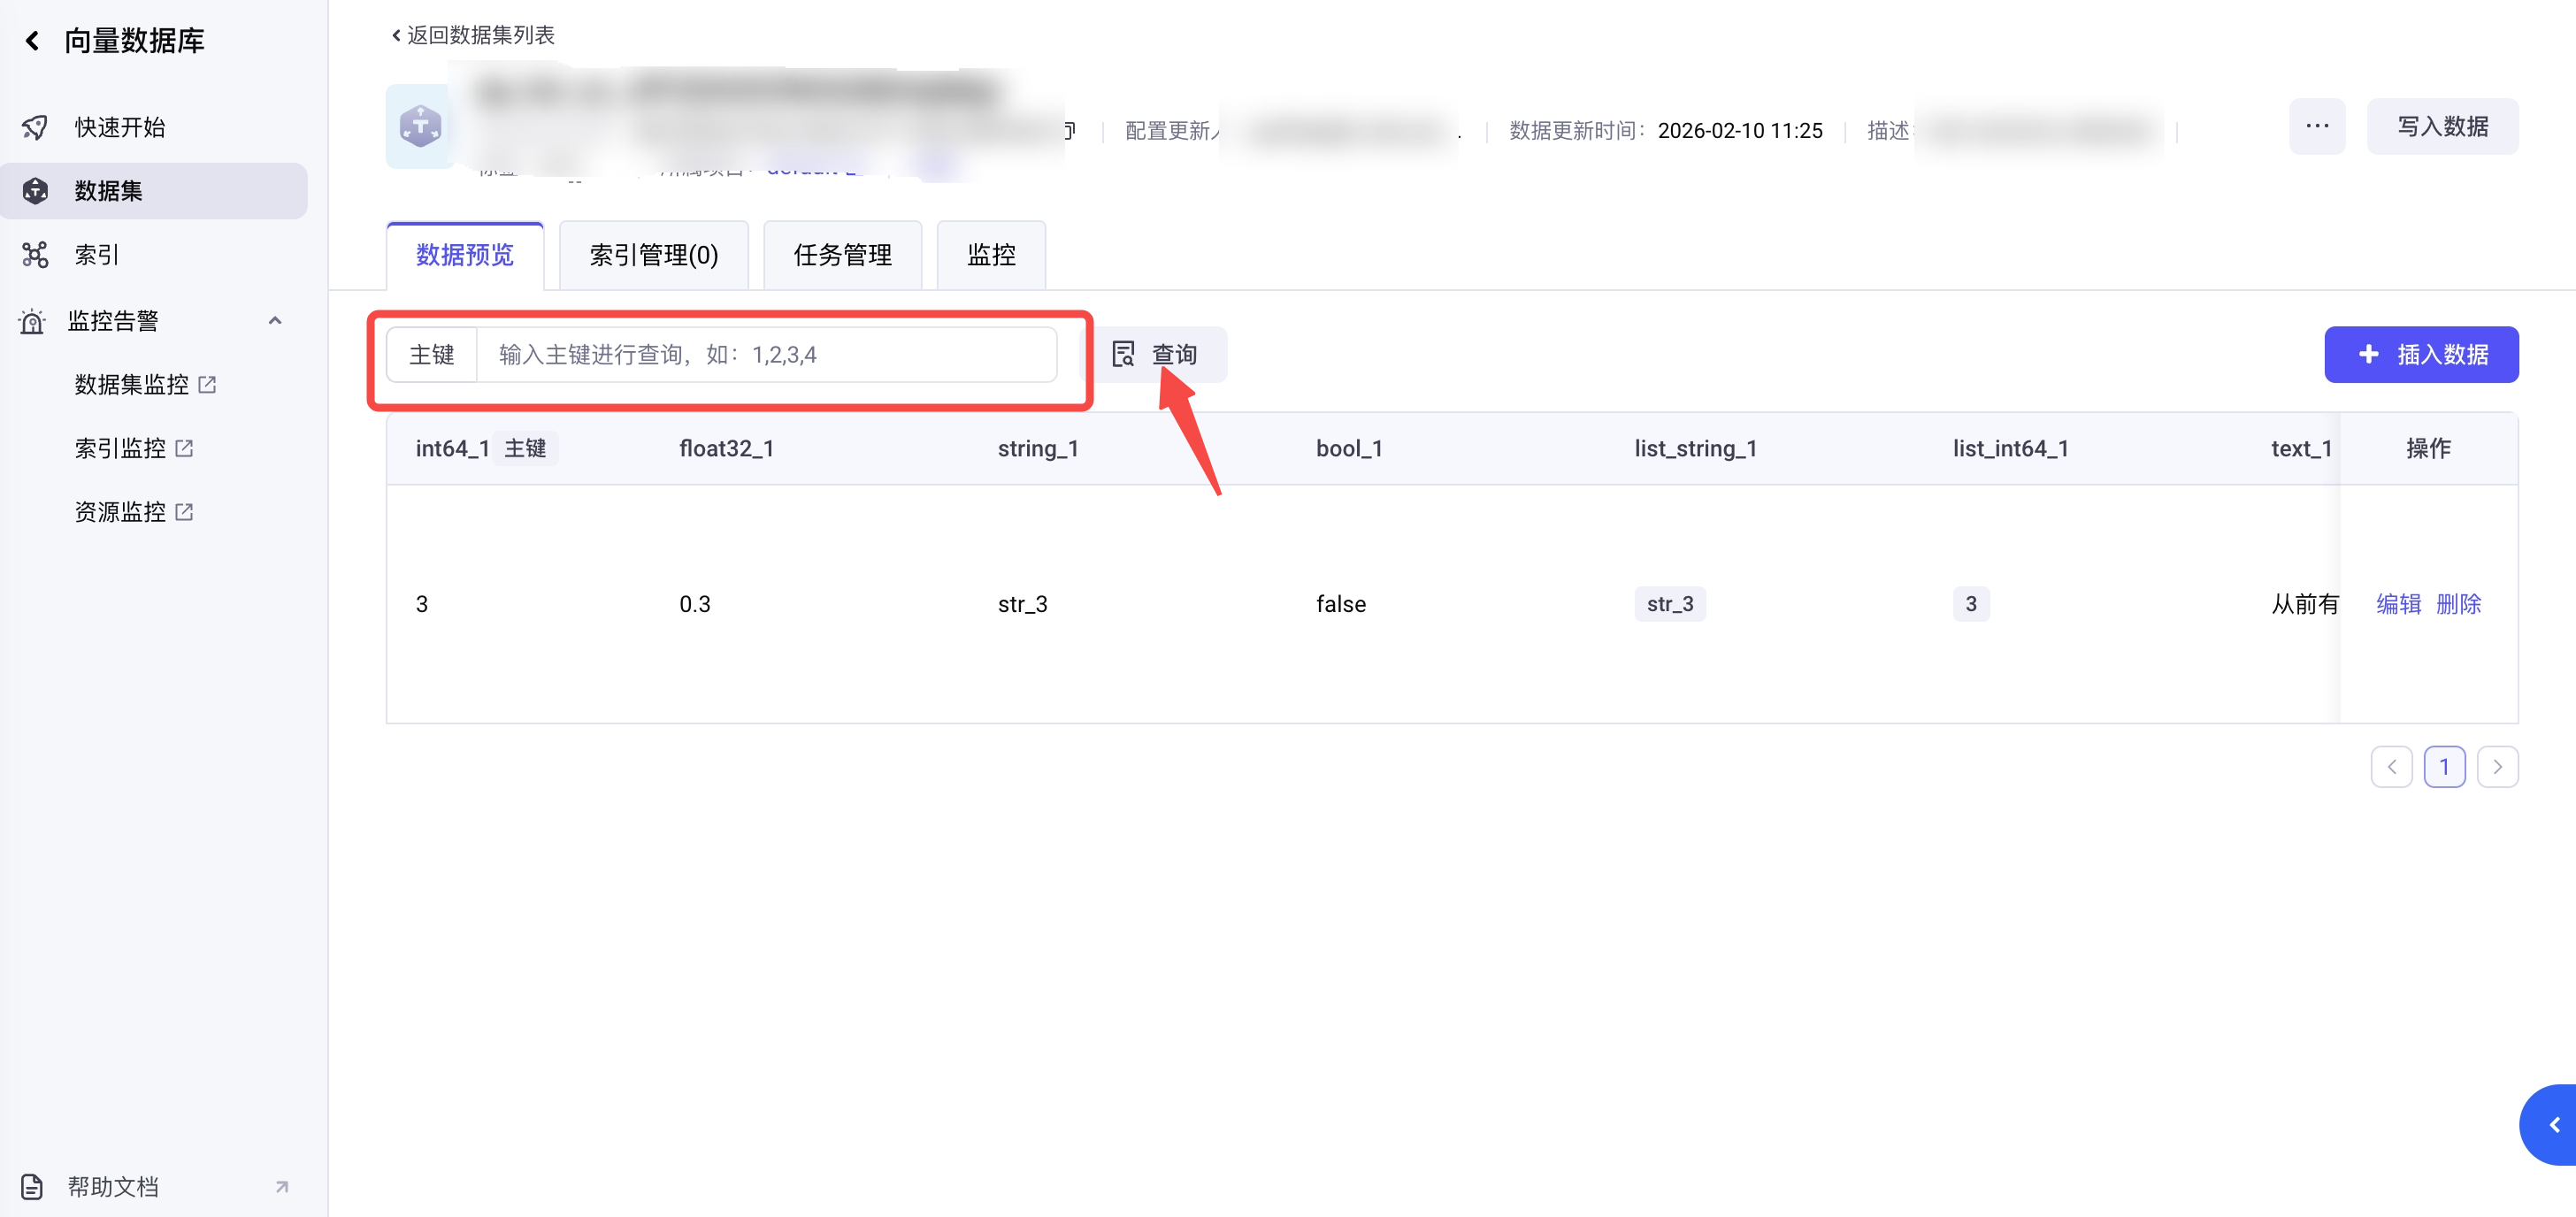Go to next page arrow in pagination

[x=2497, y=767]
